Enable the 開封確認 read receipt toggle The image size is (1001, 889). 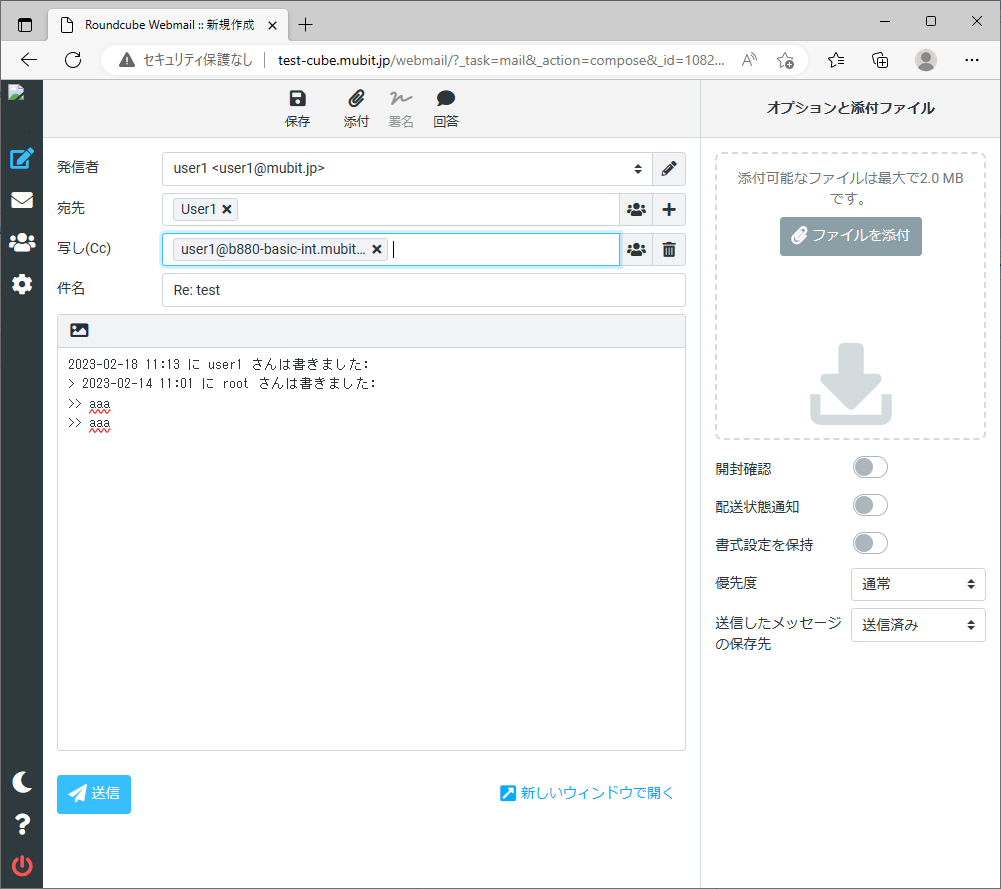[x=869, y=466]
